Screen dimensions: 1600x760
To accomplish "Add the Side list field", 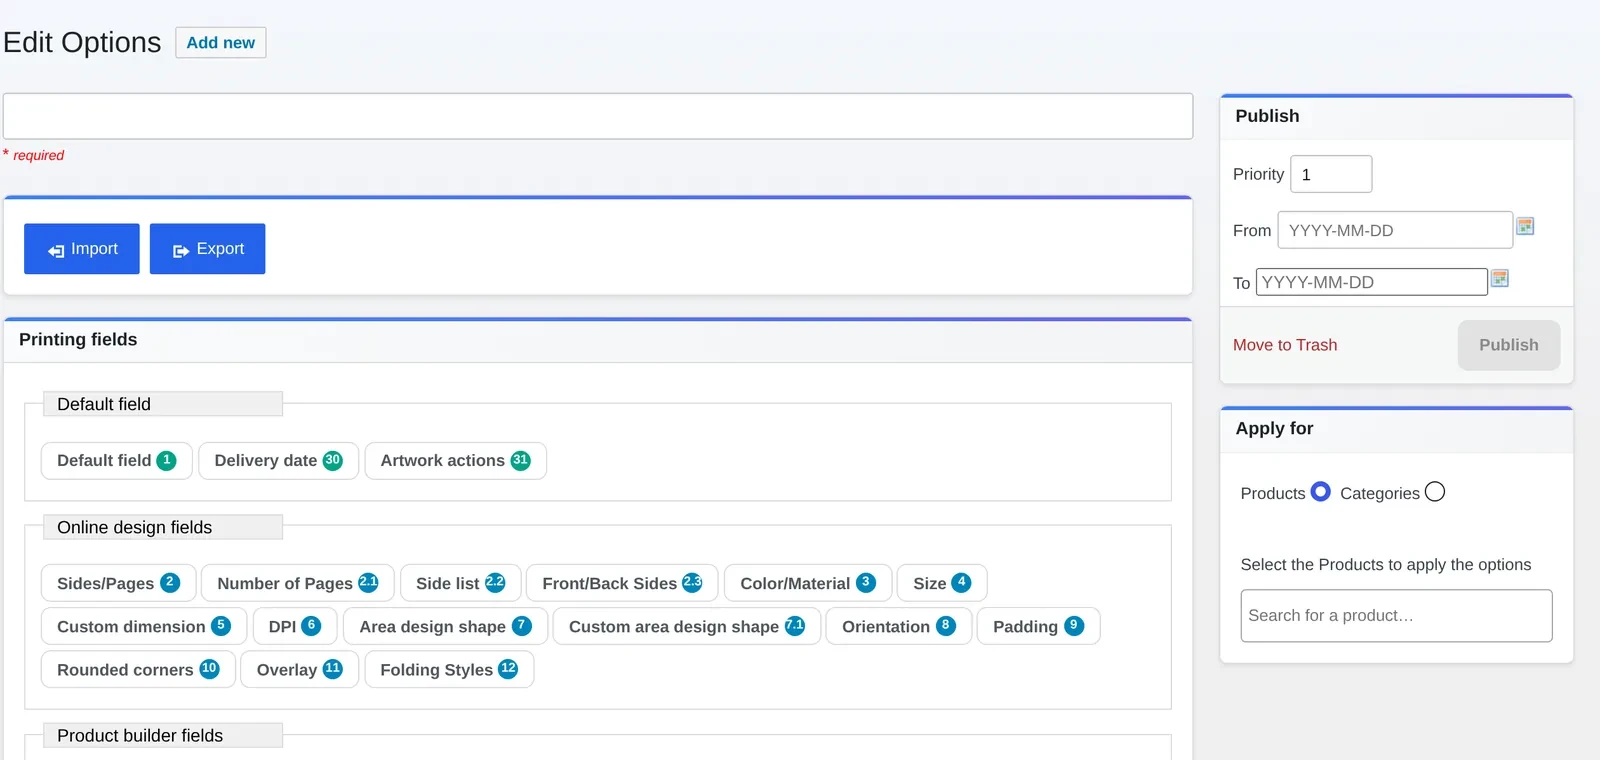I will [461, 583].
